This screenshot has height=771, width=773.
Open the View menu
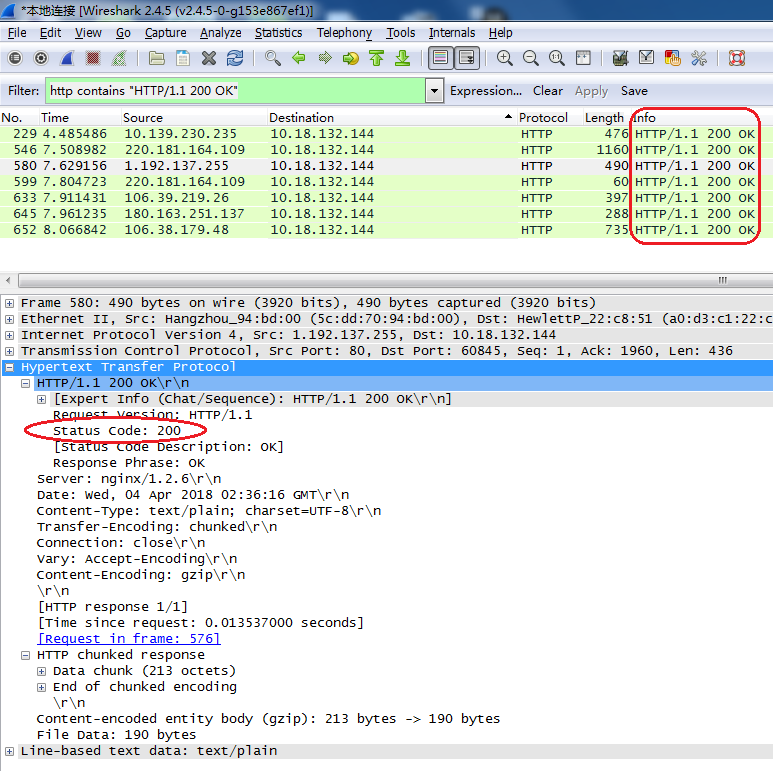[88, 33]
